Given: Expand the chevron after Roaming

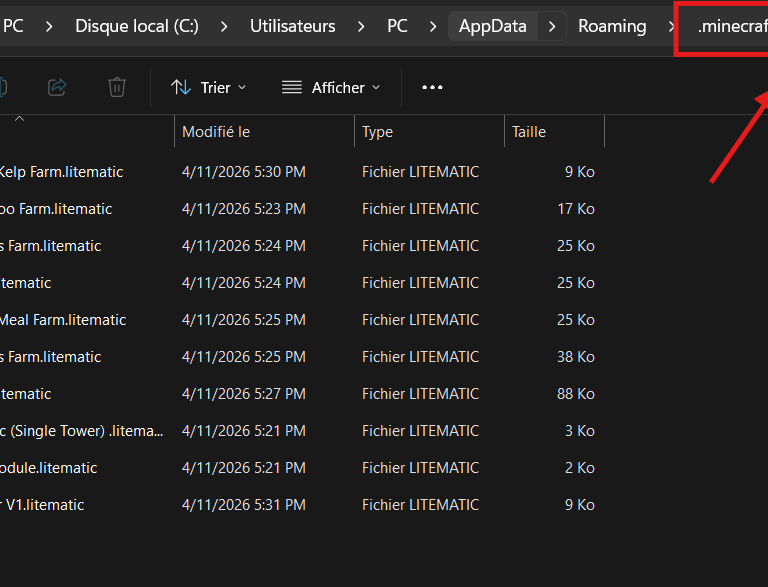Looking at the screenshot, I should click(670, 26).
